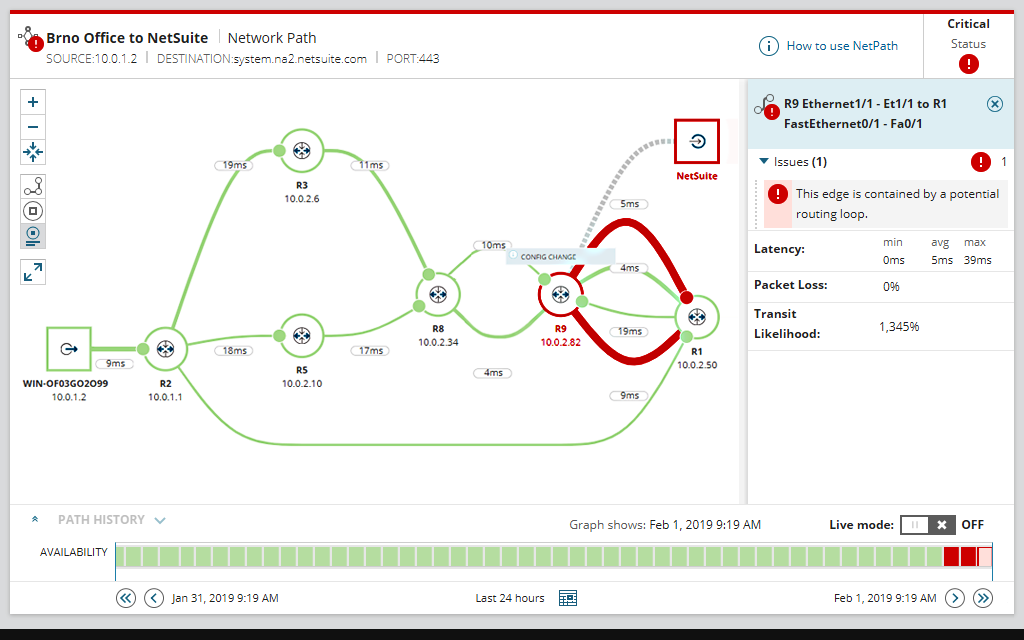This screenshot has height=640, width=1024.
Task: Select the topology connections view icon
Action: pos(33,186)
